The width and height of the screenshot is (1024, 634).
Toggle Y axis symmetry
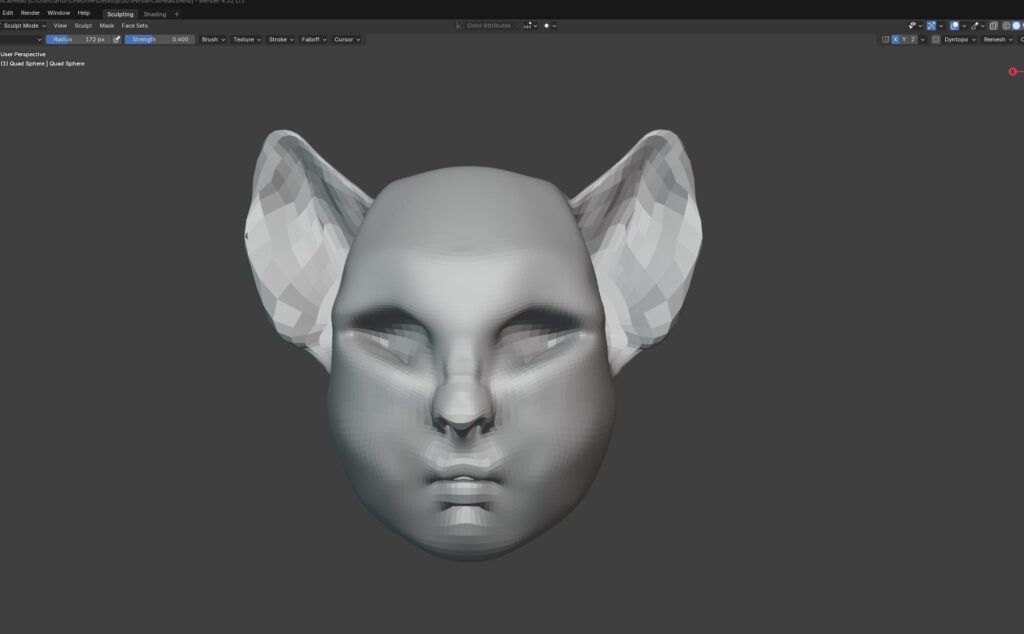tap(905, 40)
